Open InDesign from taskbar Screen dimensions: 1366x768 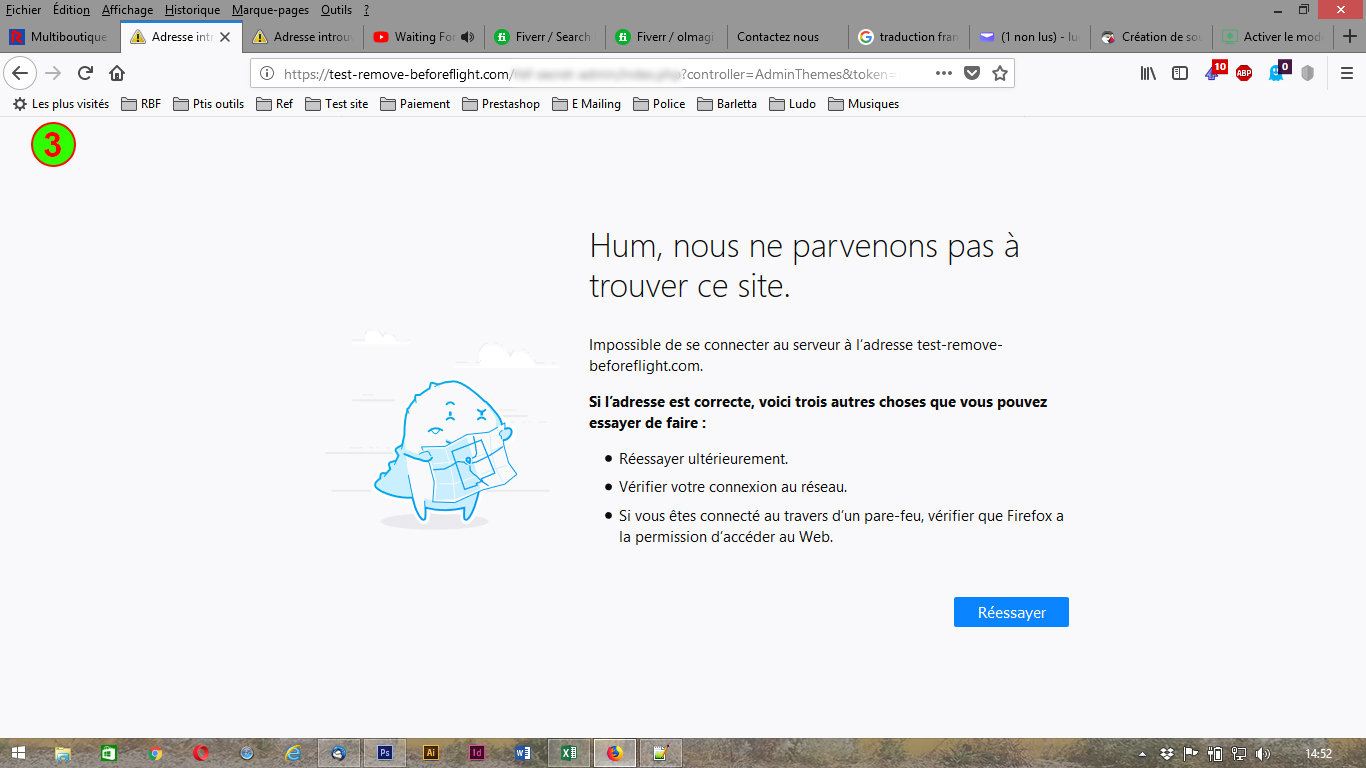click(477, 753)
